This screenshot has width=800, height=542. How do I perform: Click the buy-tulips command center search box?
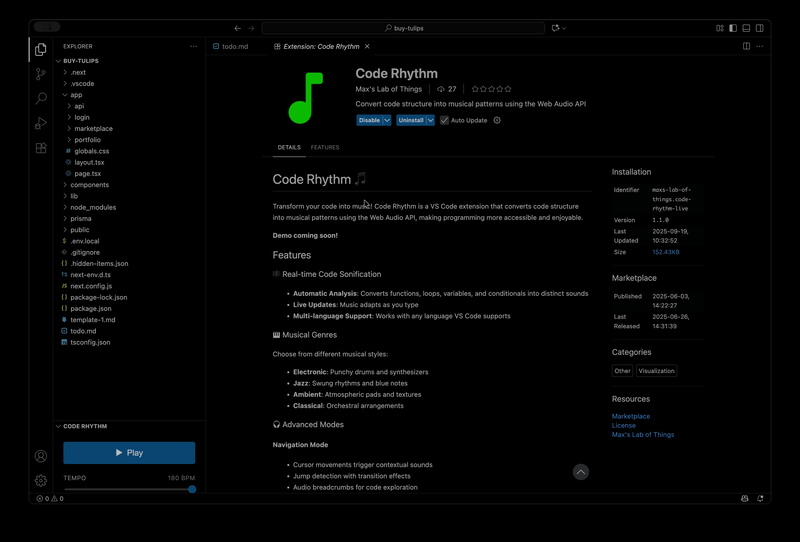(403, 28)
